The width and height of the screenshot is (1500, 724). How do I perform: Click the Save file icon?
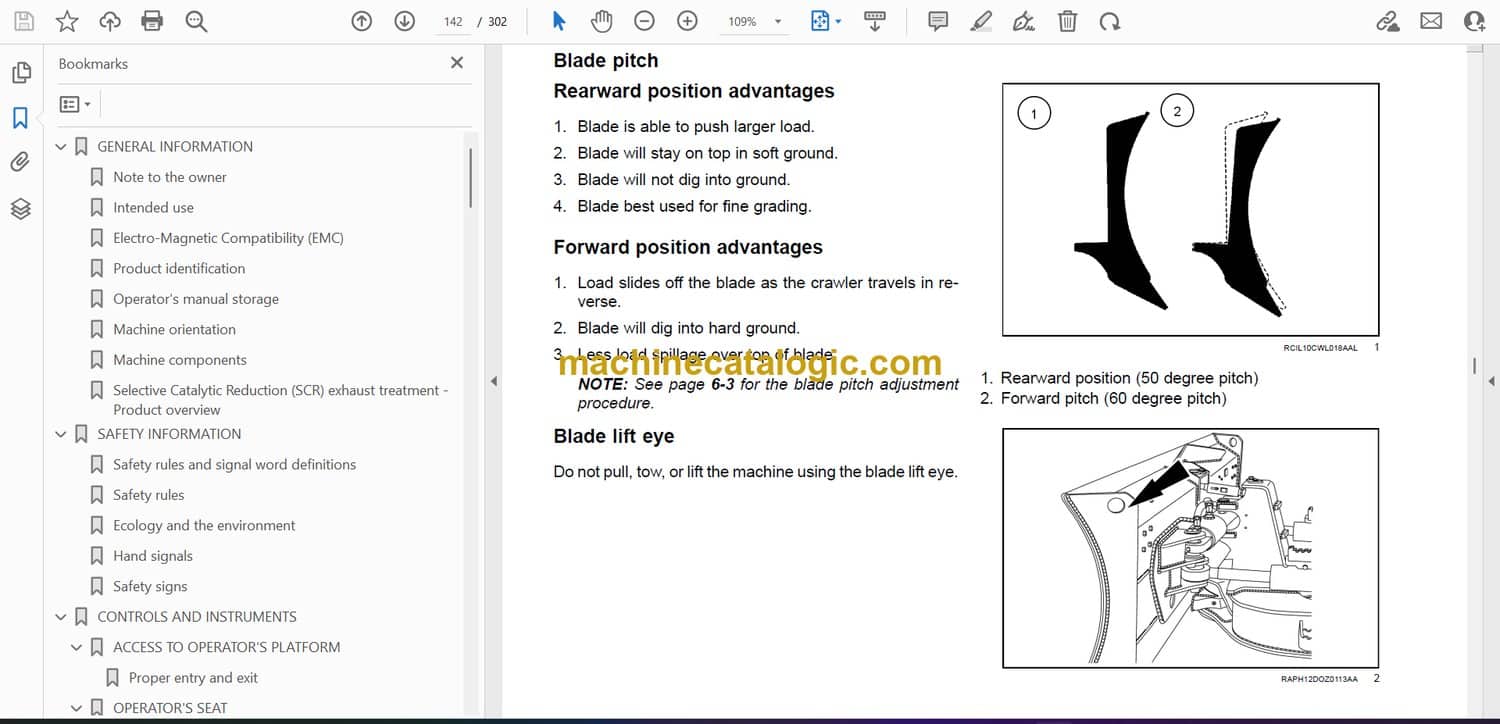click(24, 21)
